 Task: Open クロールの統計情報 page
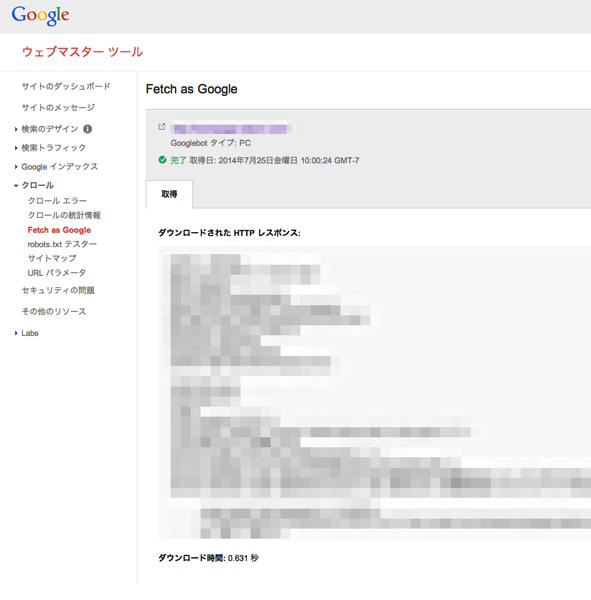click(x=64, y=215)
